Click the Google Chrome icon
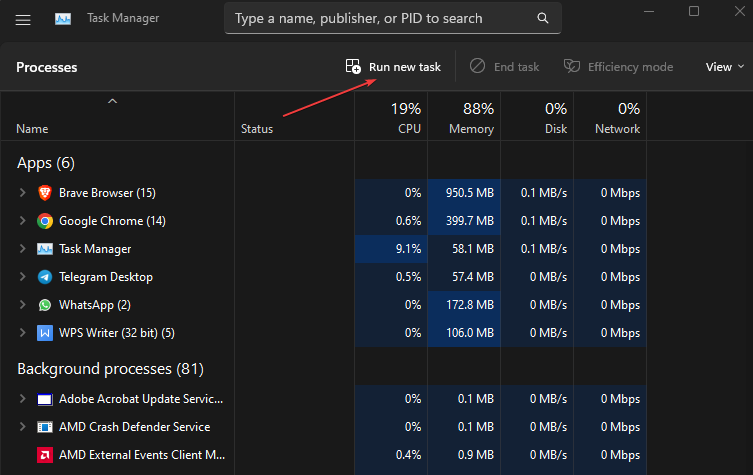Image resolution: width=753 pixels, height=475 pixels. coord(45,221)
